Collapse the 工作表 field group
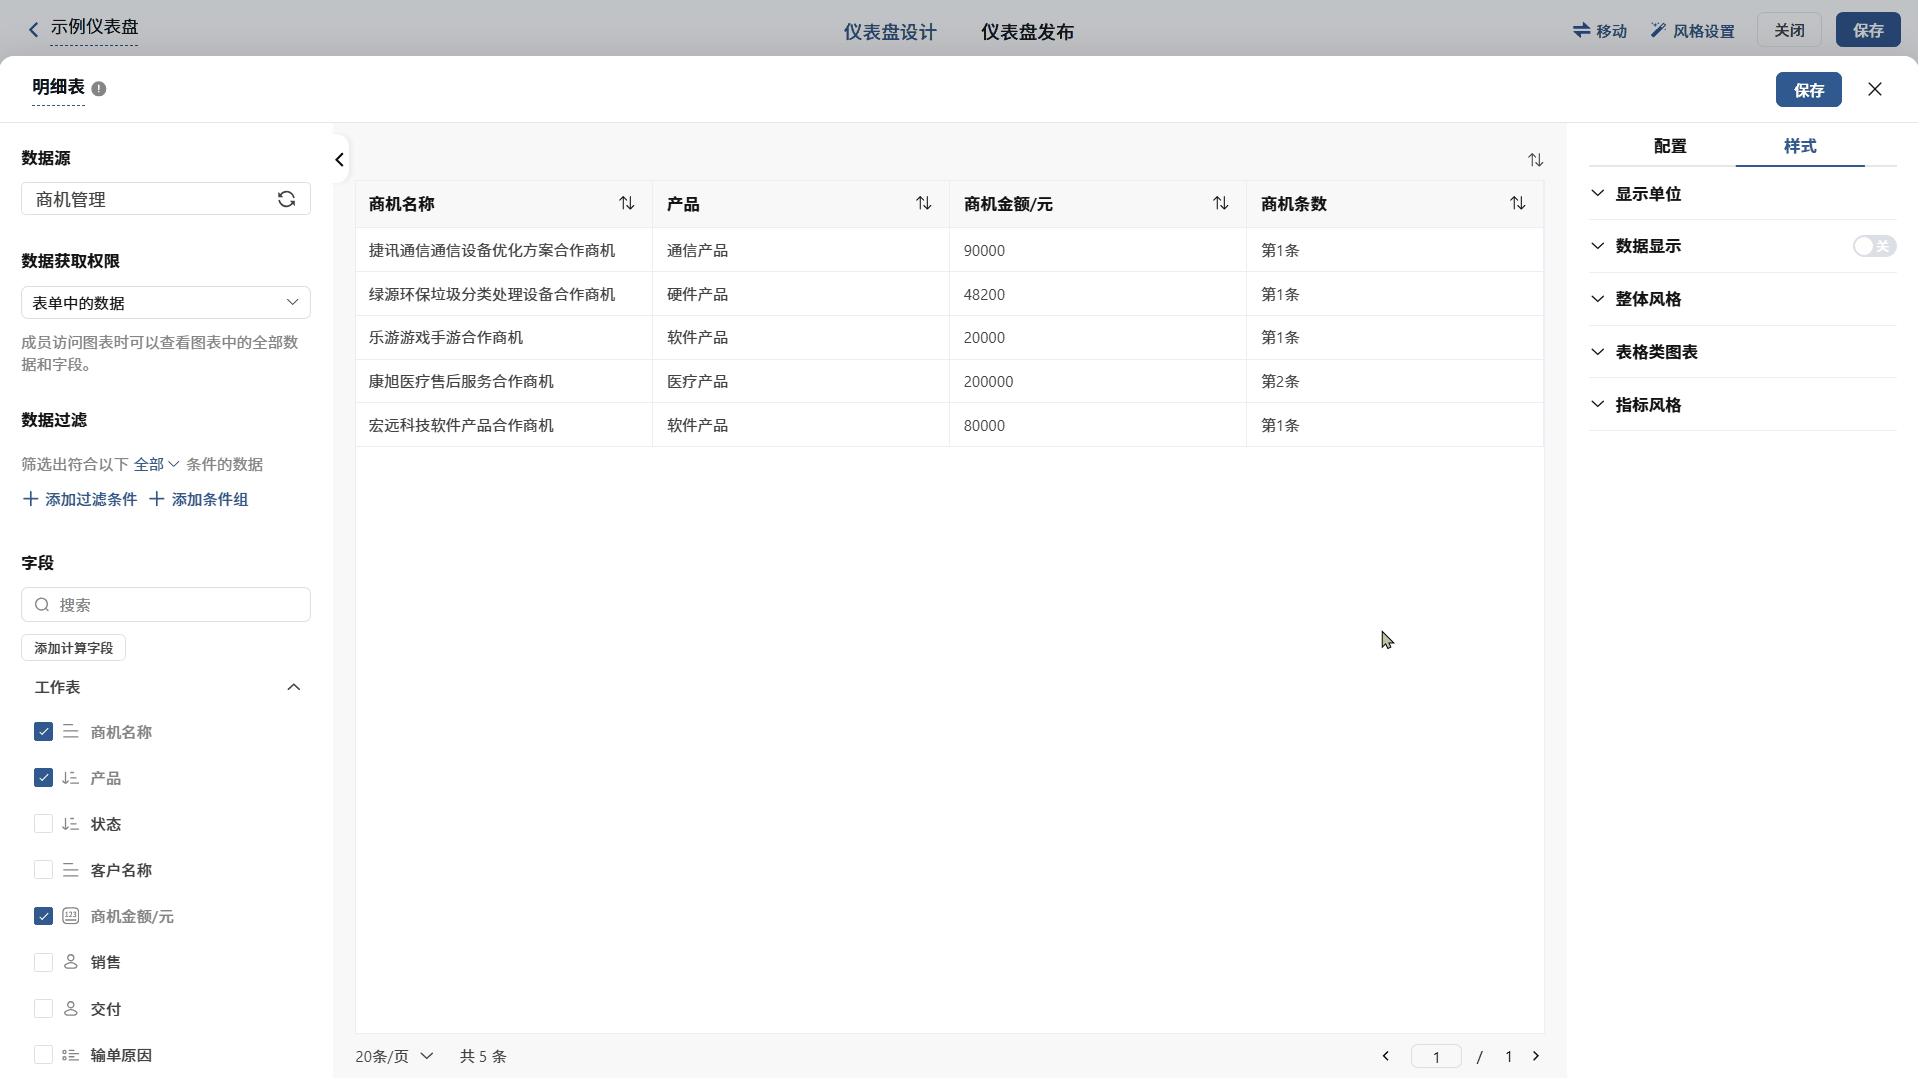This screenshot has width=1918, height=1078. 294,687
